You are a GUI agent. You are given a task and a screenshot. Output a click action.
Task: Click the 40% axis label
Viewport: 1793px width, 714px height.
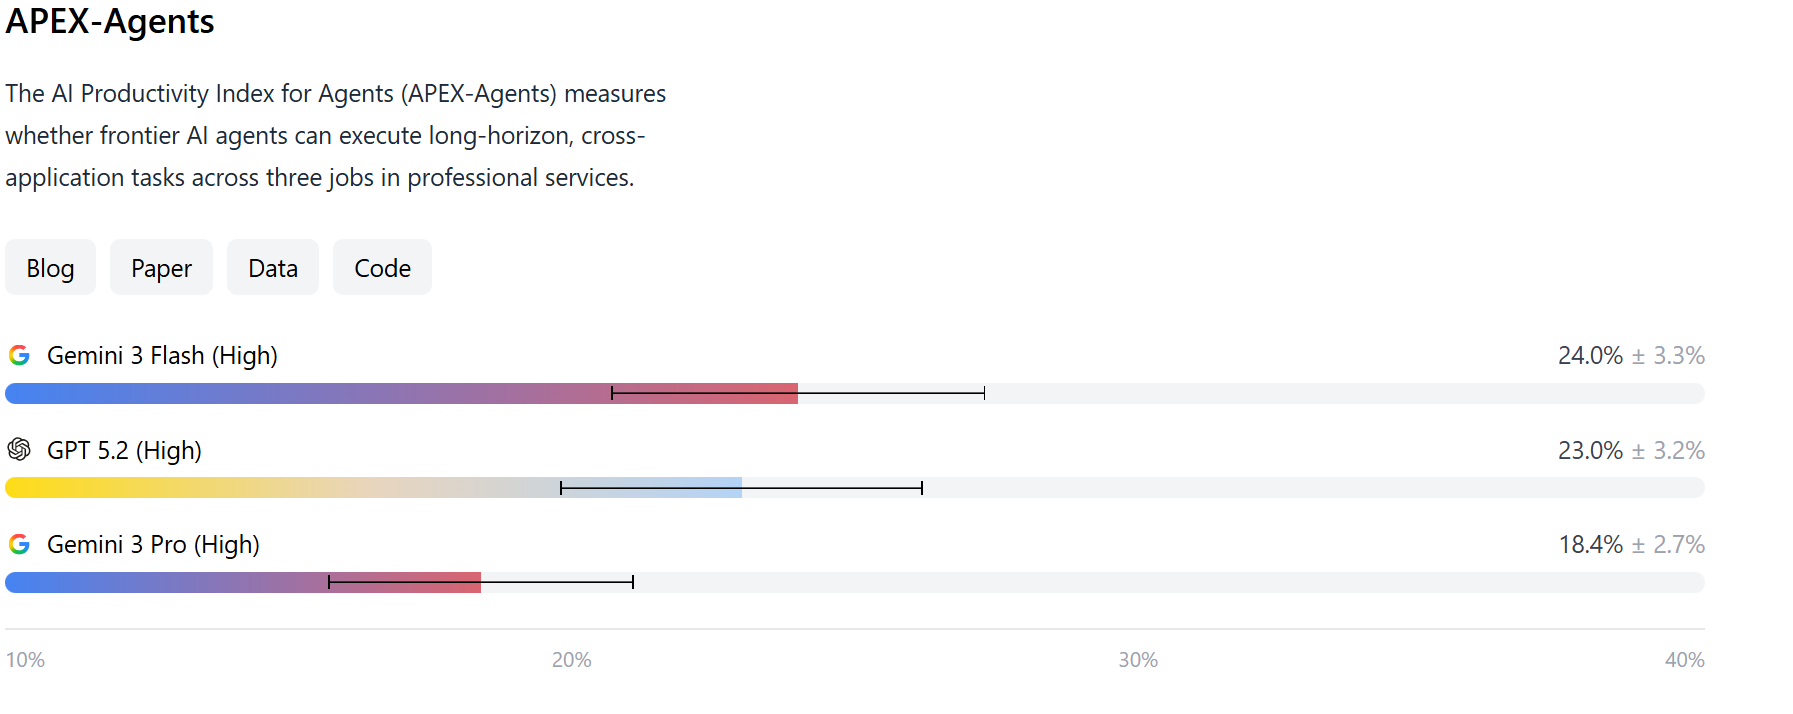pyautogui.click(x=1685, y=660)
